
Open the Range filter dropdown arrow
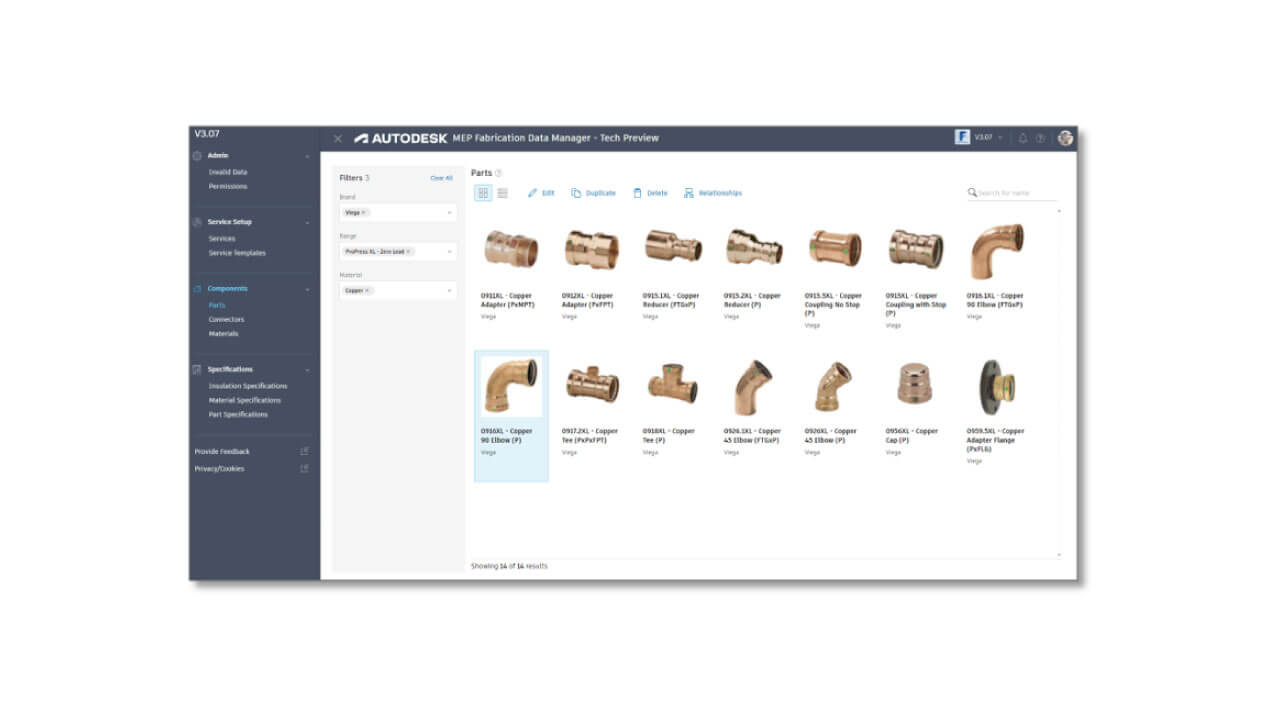point(450,252)
